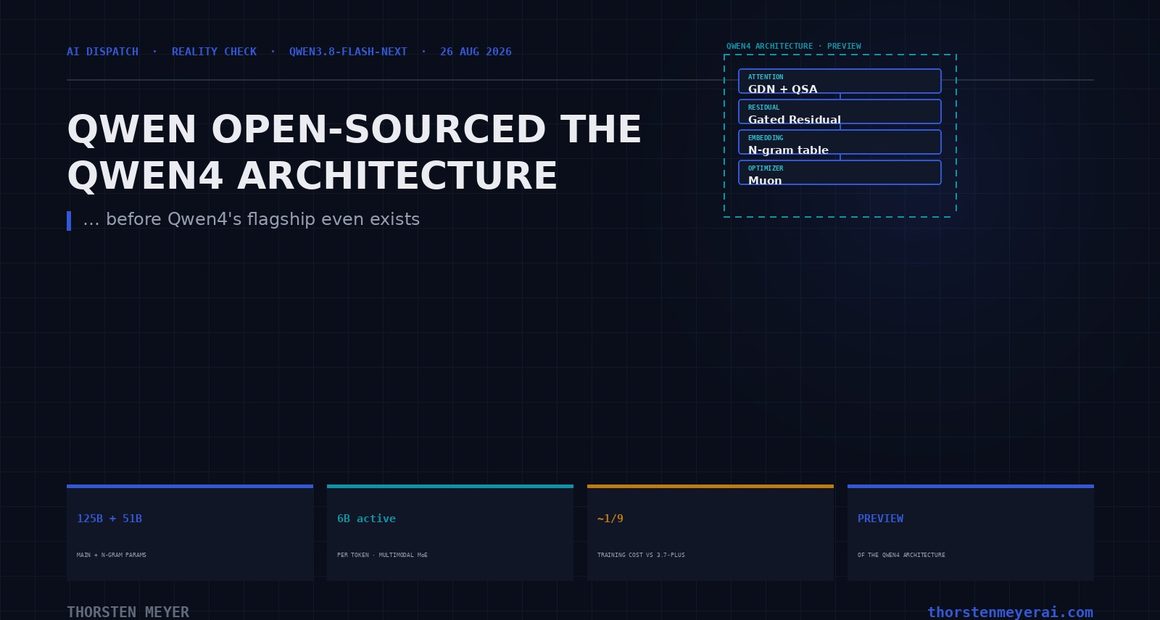The width and height of the screenshot is (1160, 620).
Task: Click 'REALITY CHECK' in the header line
Action: coord(214,52)
